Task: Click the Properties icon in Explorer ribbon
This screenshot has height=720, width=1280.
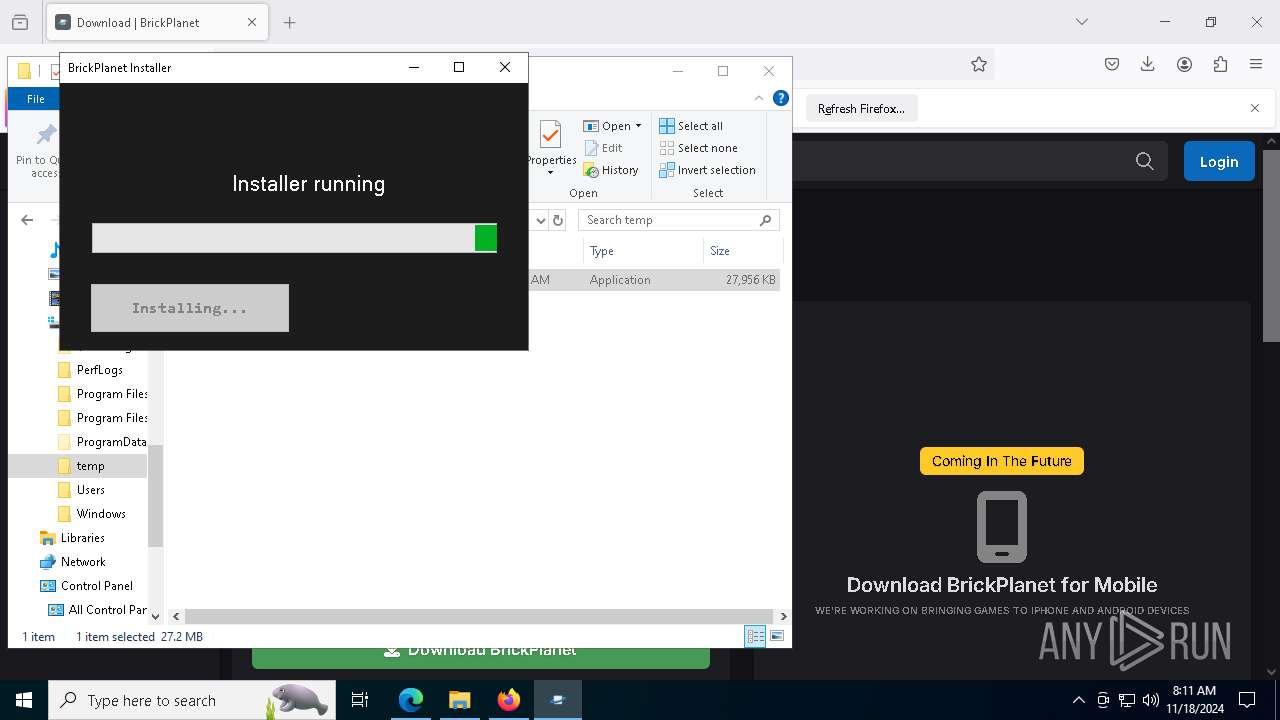Action: tap(550, 134)
